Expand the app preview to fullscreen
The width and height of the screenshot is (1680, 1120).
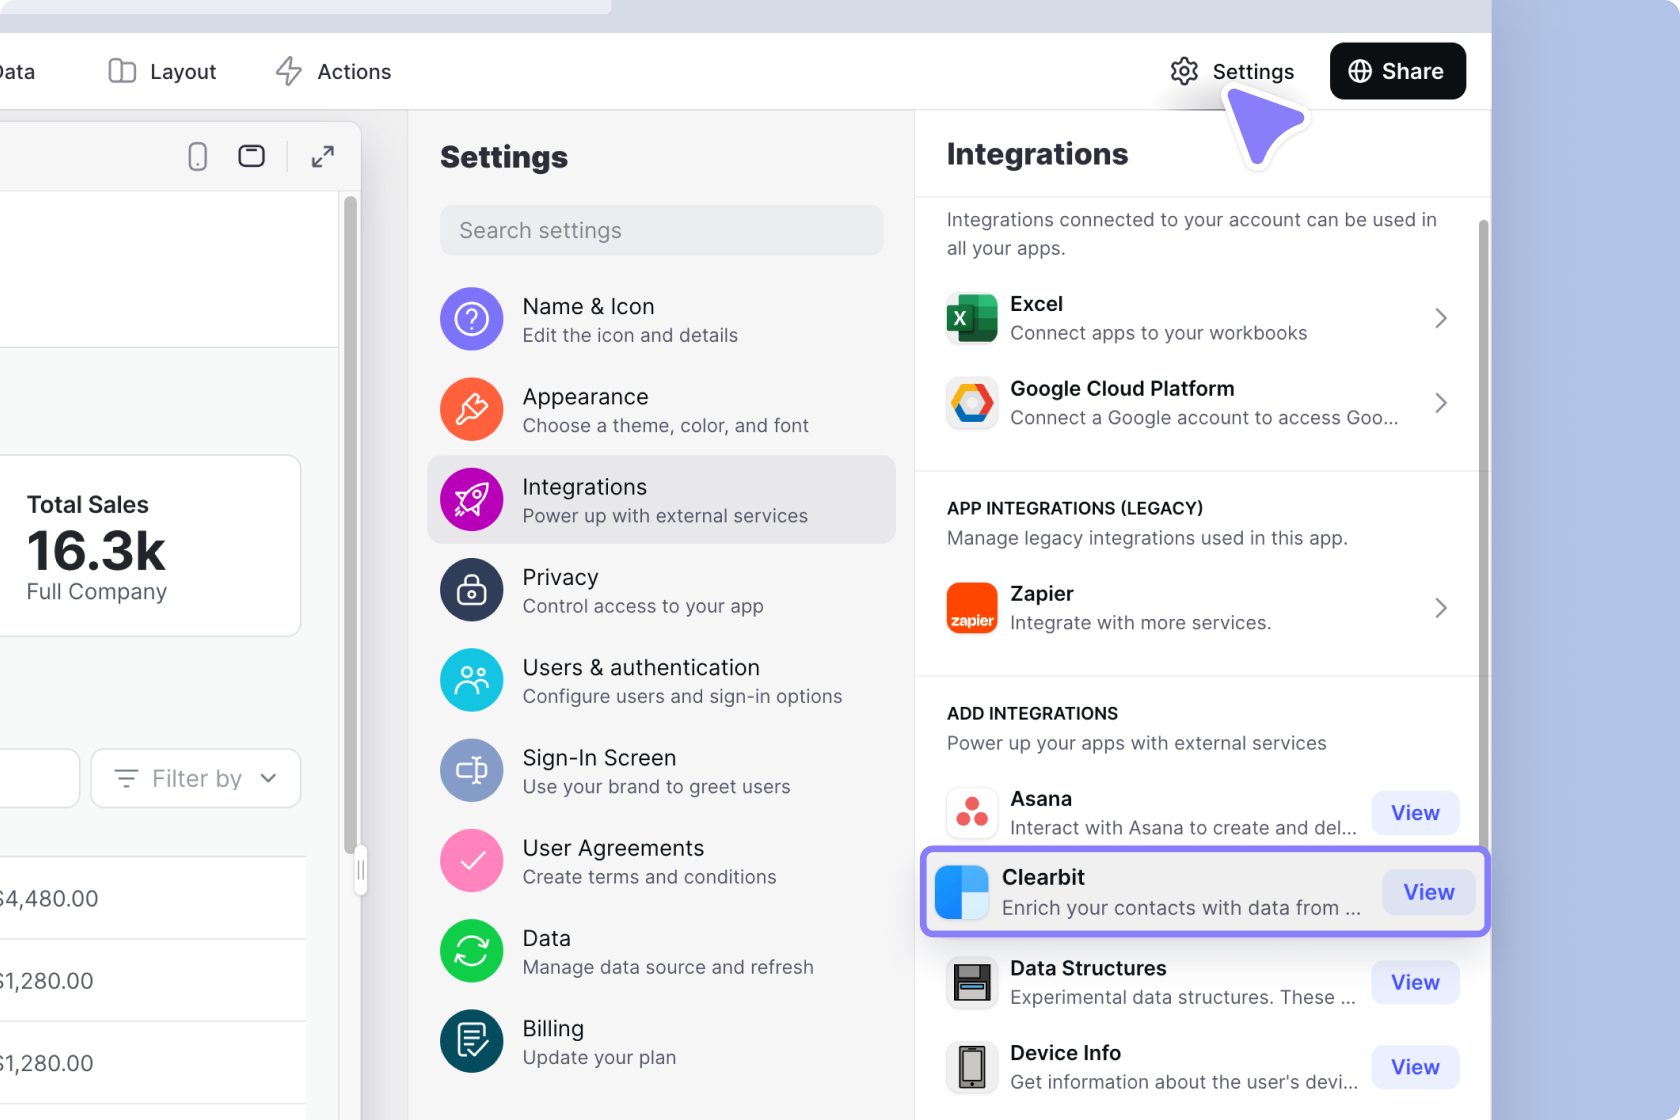(x=322, y=156)
